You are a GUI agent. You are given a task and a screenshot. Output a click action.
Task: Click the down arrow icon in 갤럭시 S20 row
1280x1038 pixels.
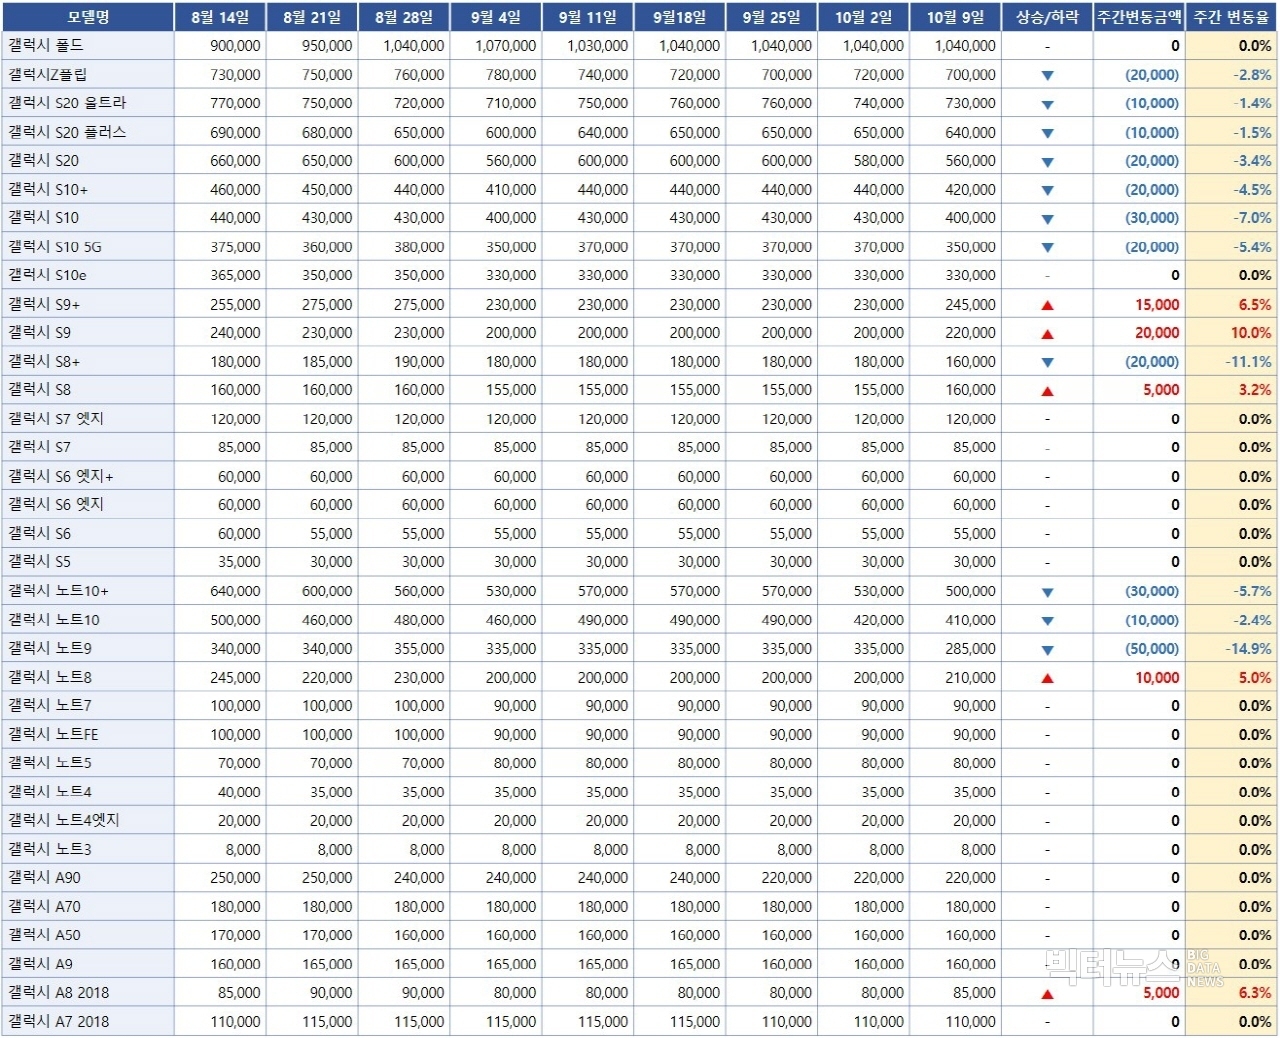[x=1047, y=162]
